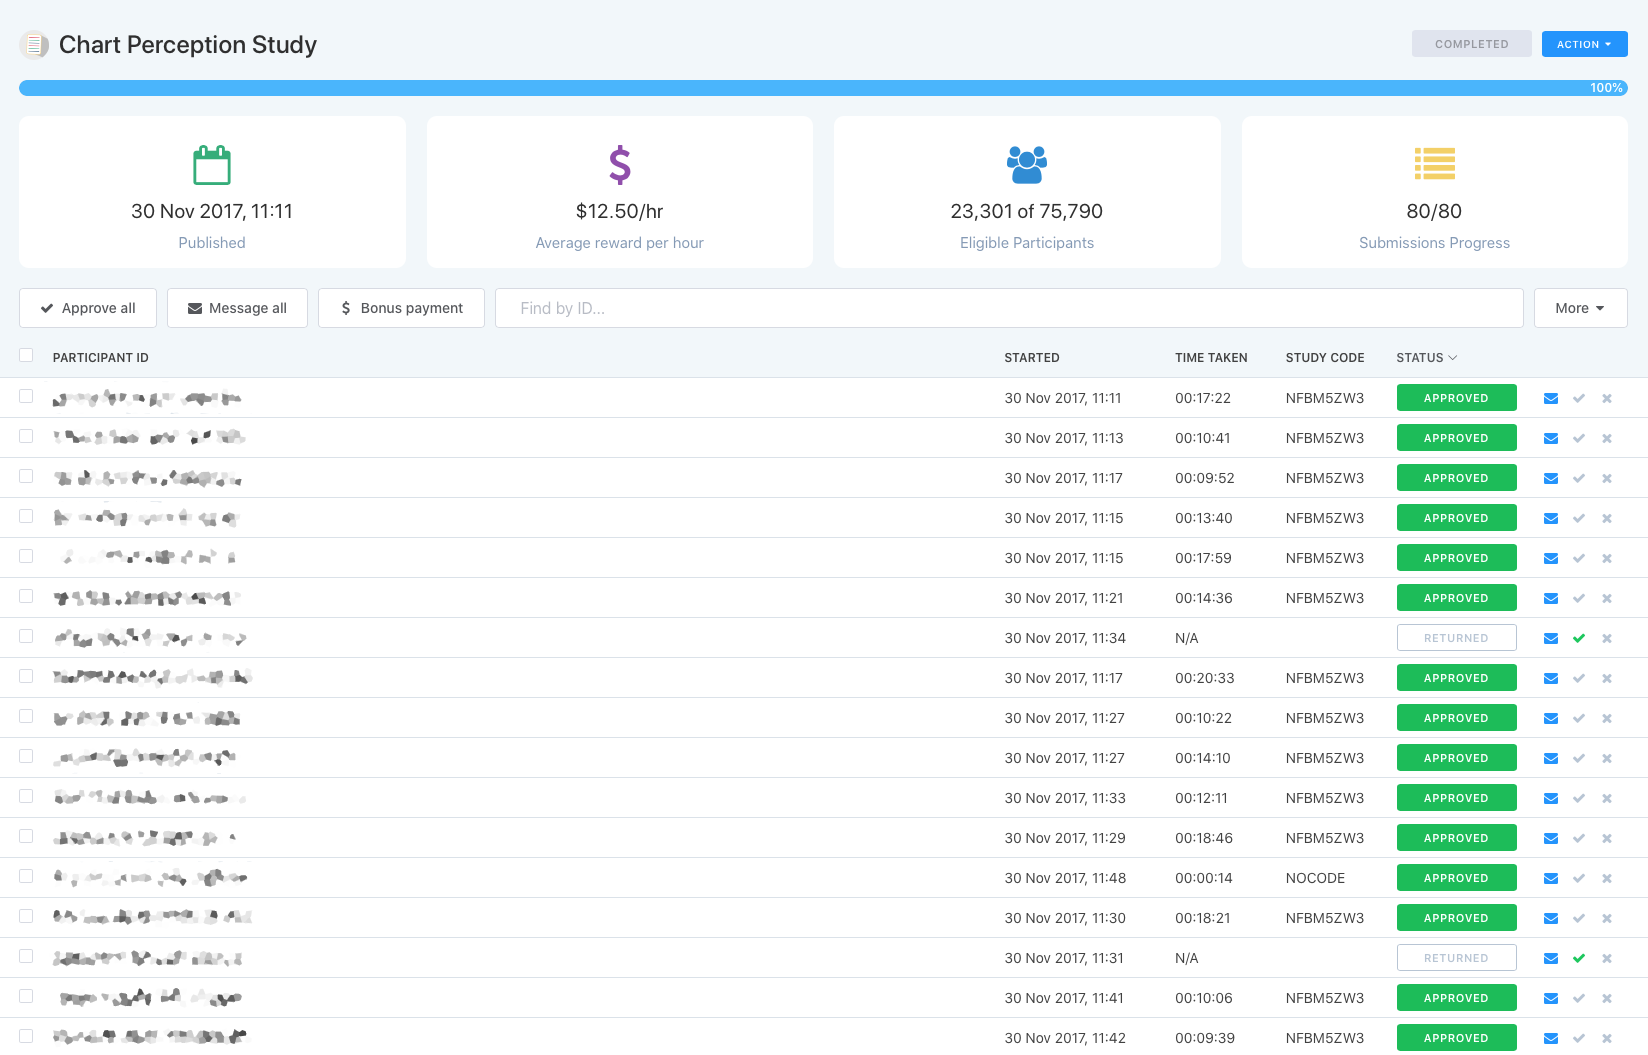Image resolution: width=1648 pixels, height=1055 pixels.
Task: Expand the Status column filter
Action: 1427,358
